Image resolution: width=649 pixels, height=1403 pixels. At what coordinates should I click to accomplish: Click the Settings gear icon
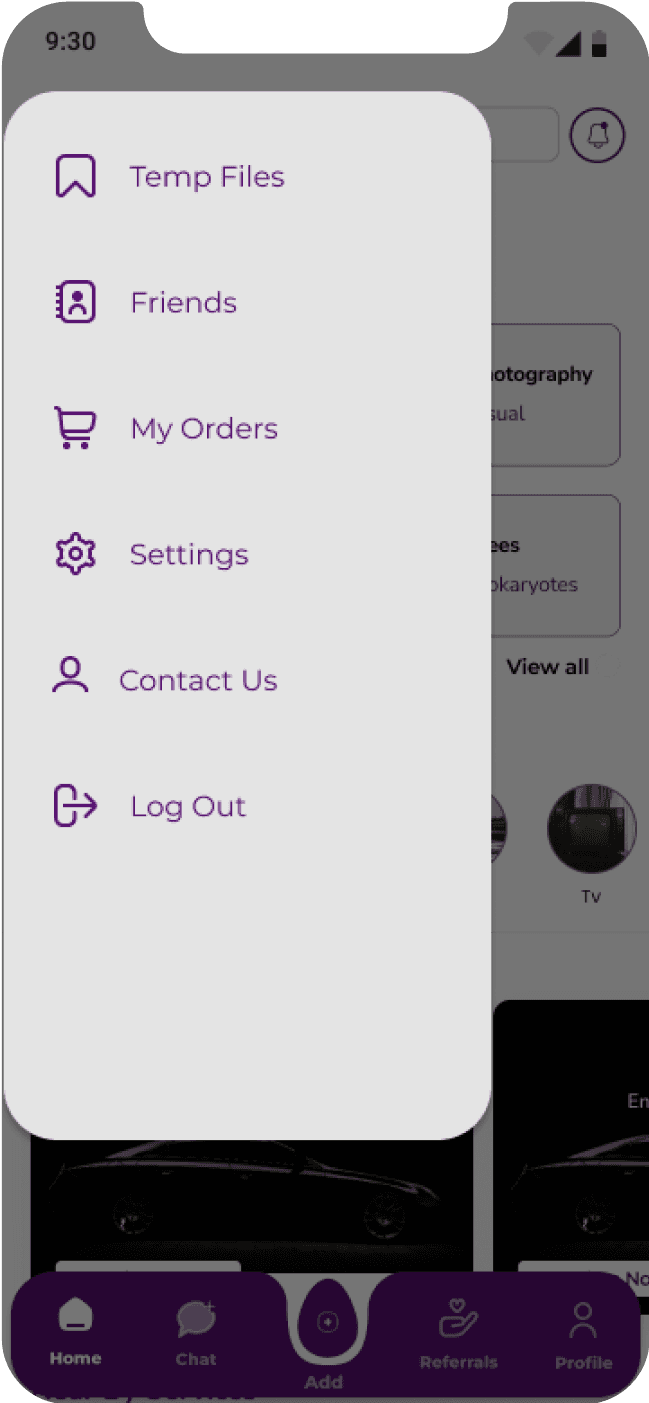click(75, 554)
